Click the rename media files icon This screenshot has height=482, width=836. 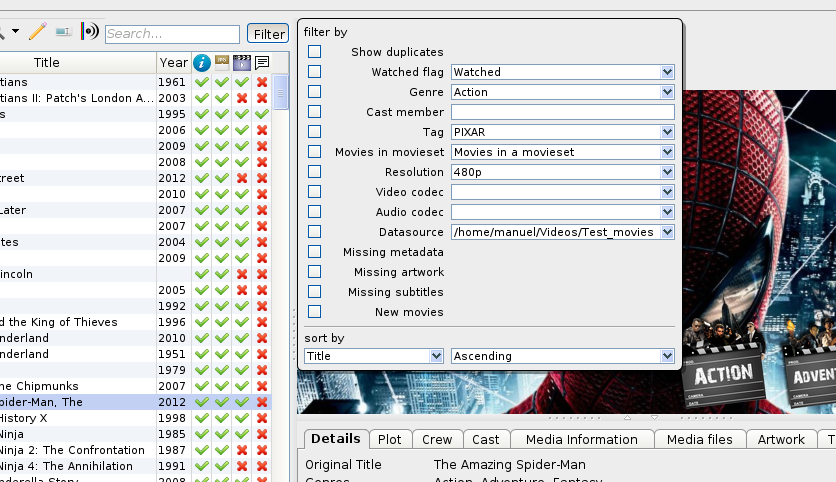pyautogui.click(x=63, y=32)
